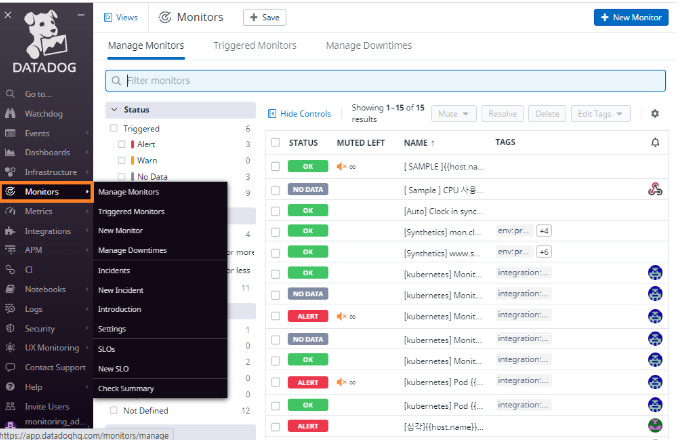Image resolution: width=688 pixels, height=447 pixels.
Task: Open Invite Users icon
Action: tap(10, 406)
